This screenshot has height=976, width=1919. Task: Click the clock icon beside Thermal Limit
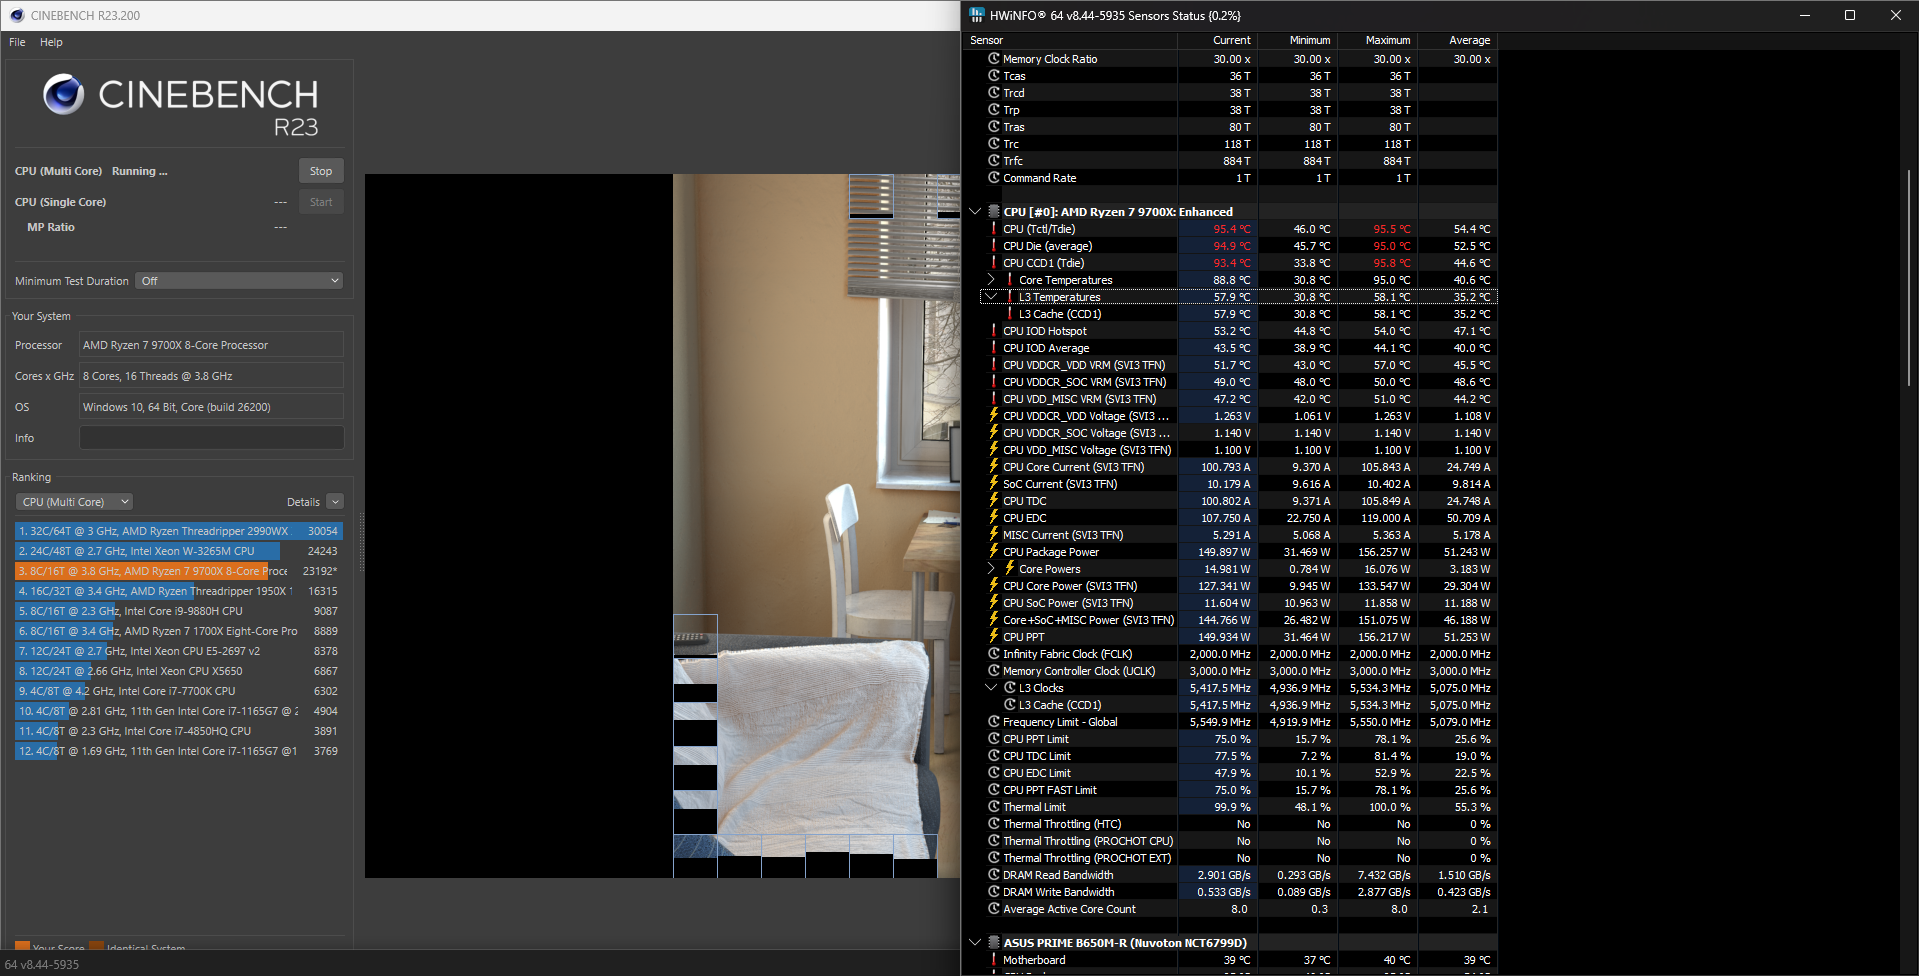pos(994,807)
